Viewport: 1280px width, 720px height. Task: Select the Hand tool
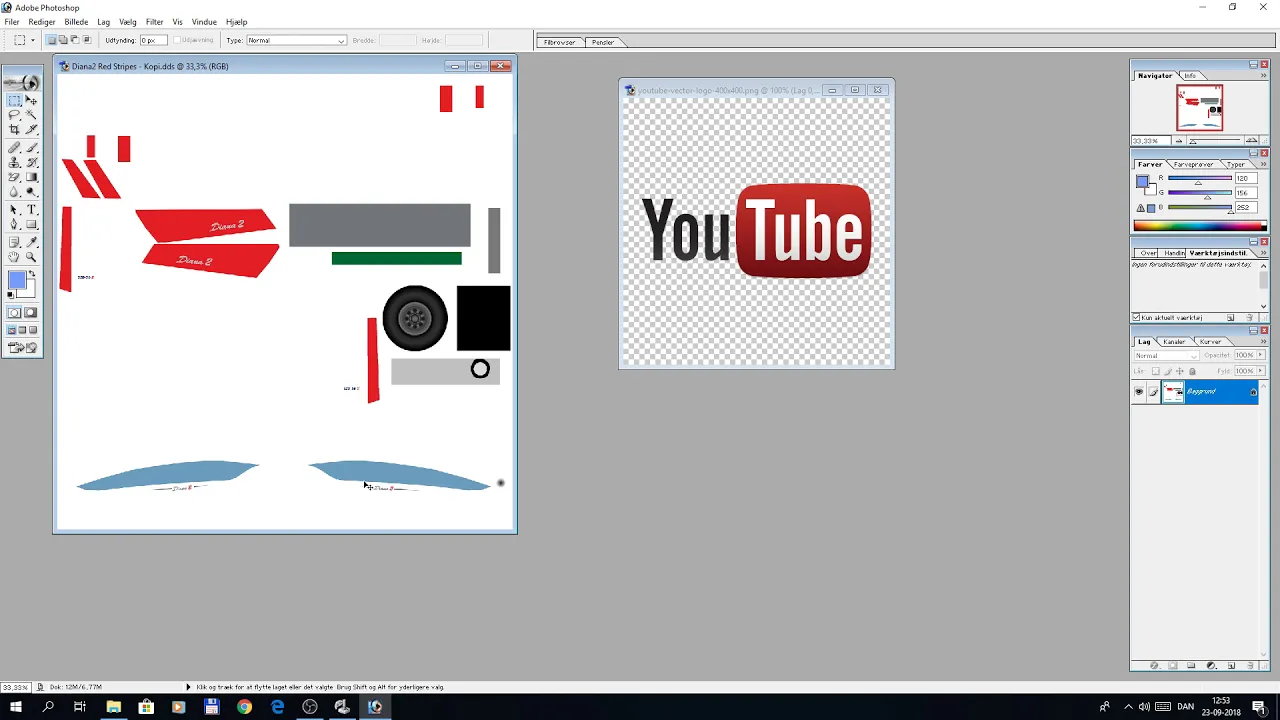pos(14,257)
